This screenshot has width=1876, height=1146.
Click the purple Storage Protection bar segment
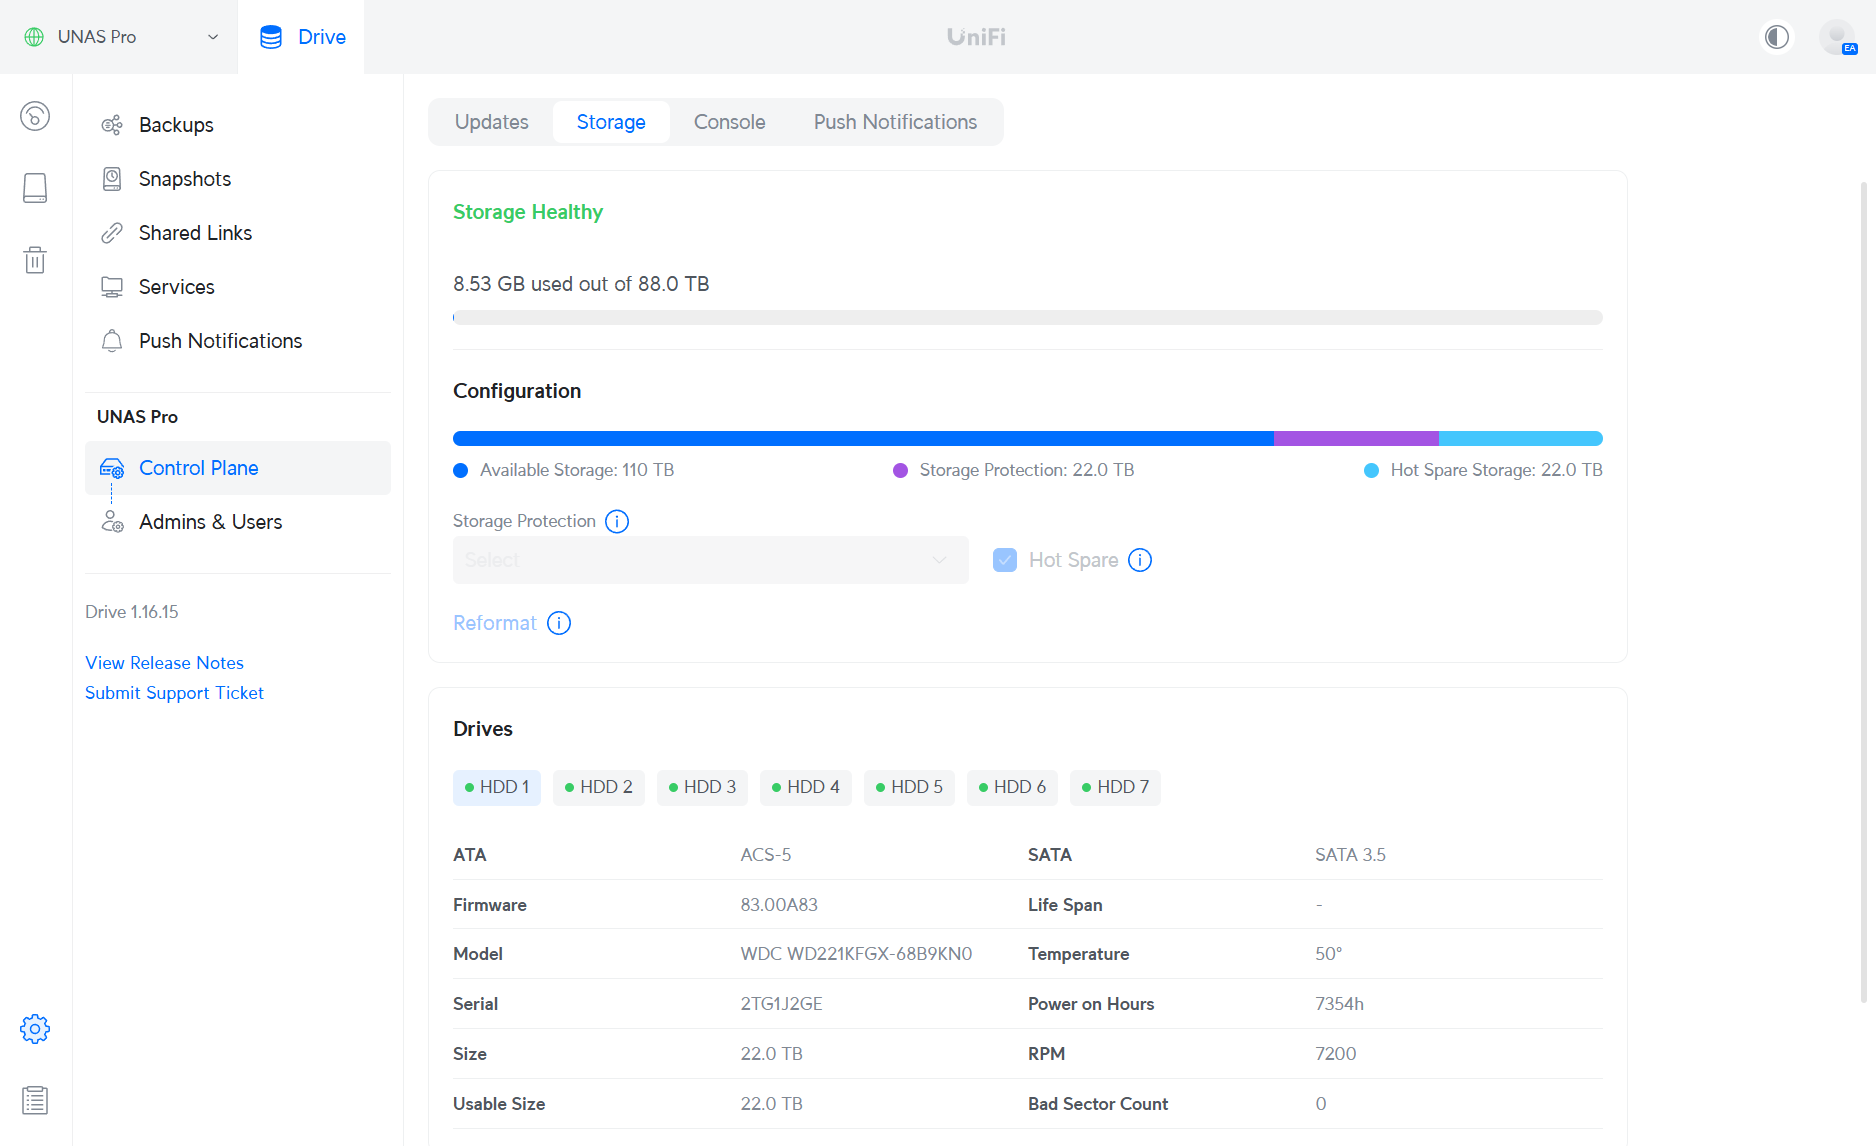pos(1356,438)
